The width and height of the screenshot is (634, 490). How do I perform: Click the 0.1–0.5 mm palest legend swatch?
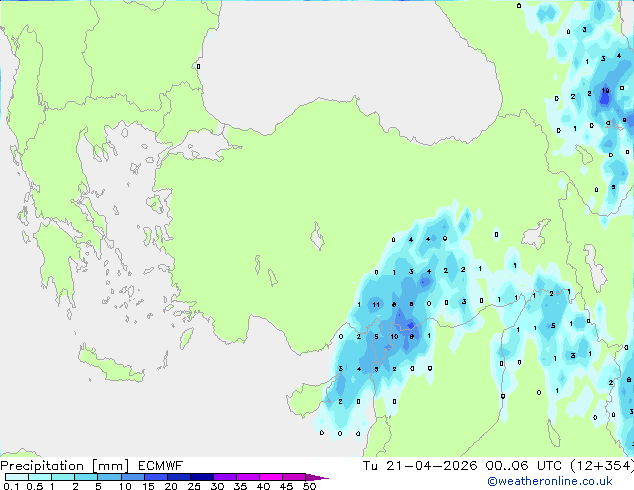coord(17,477)
